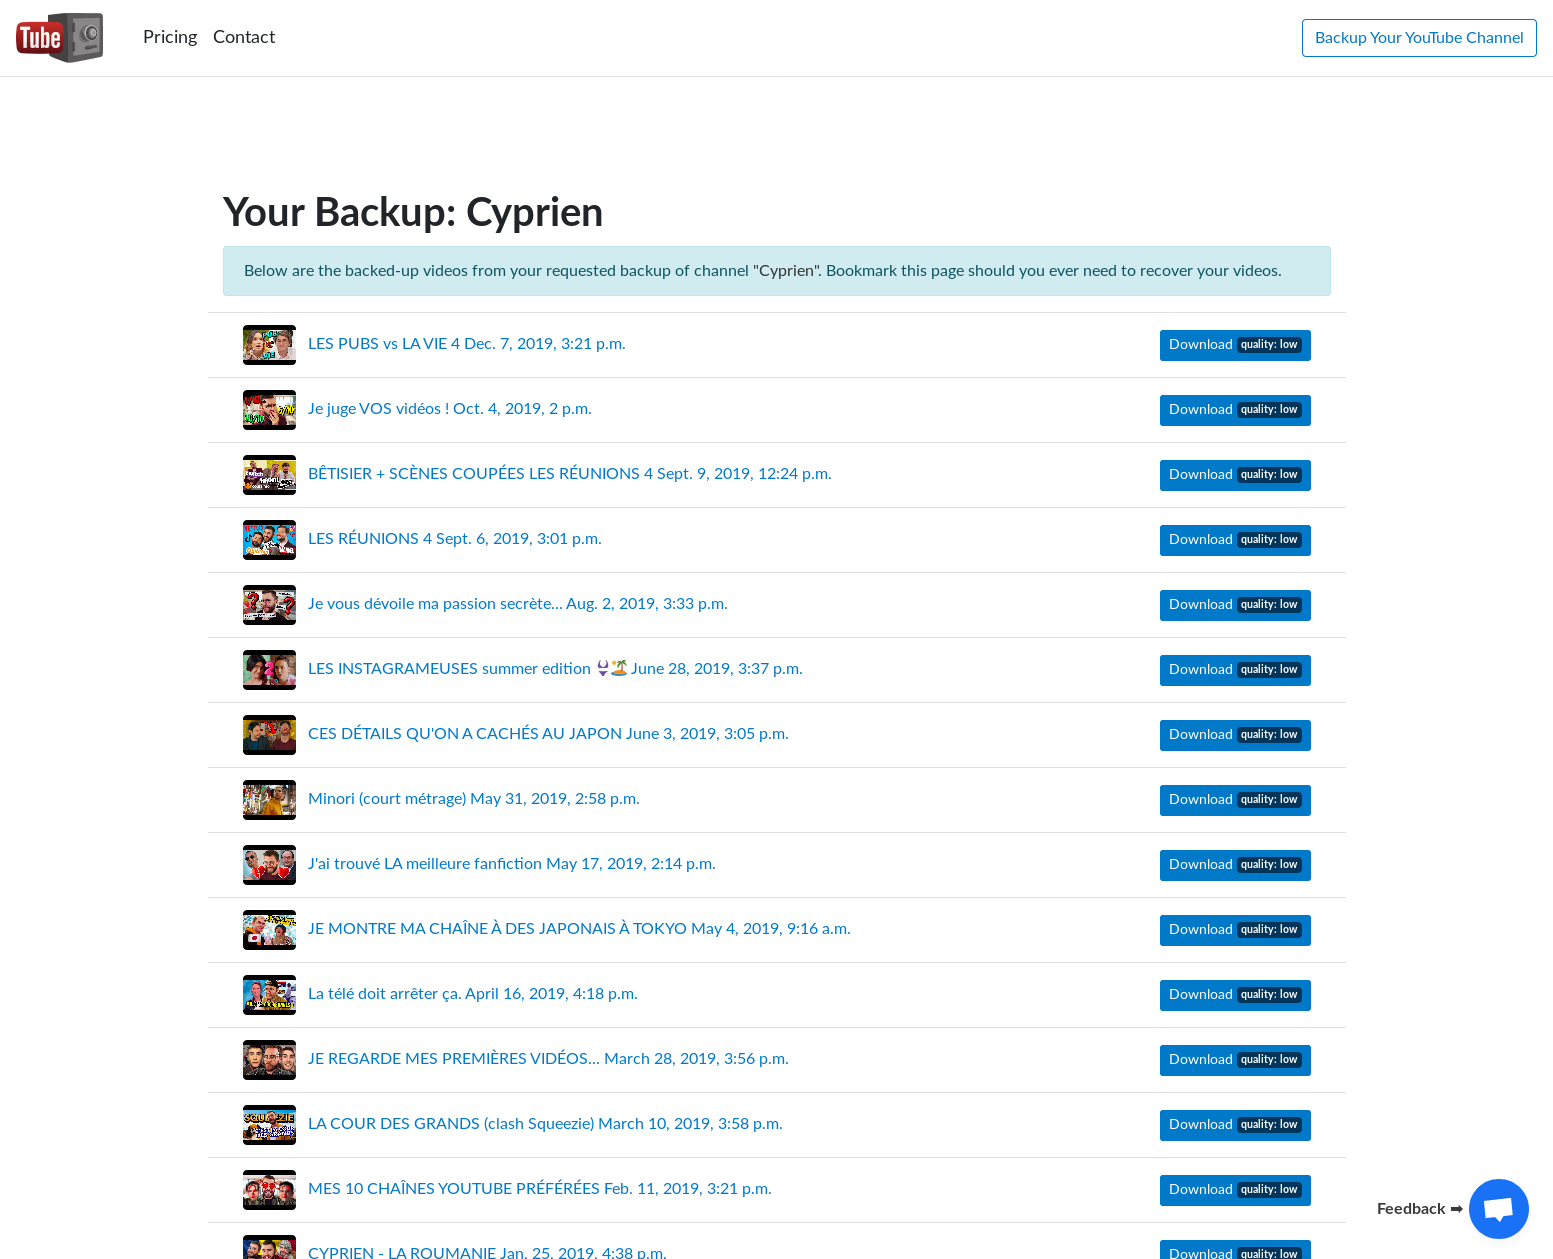Download BÊTISIER + SCÈNES COUPÉES video
The width and height of the screenshot is (1553, 1259).
1235,475
